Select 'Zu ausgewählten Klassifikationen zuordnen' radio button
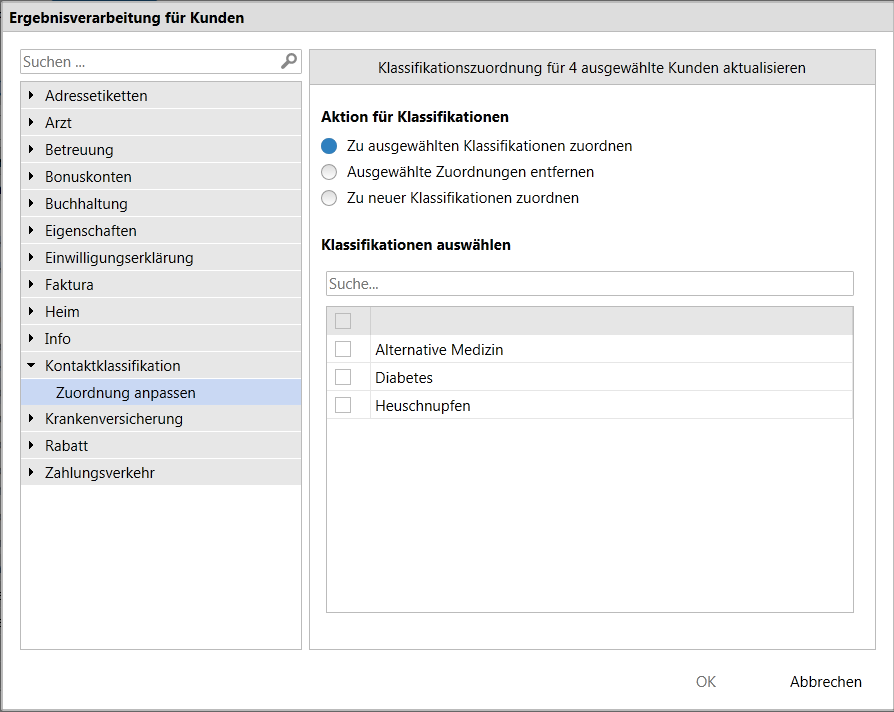Screen dimensions: 894x712 [x=329, y=146]
